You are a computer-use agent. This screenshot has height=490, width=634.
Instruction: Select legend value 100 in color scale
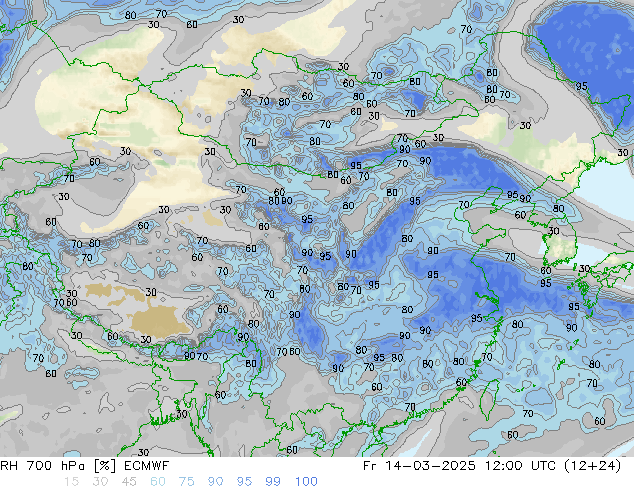(306, 482)
